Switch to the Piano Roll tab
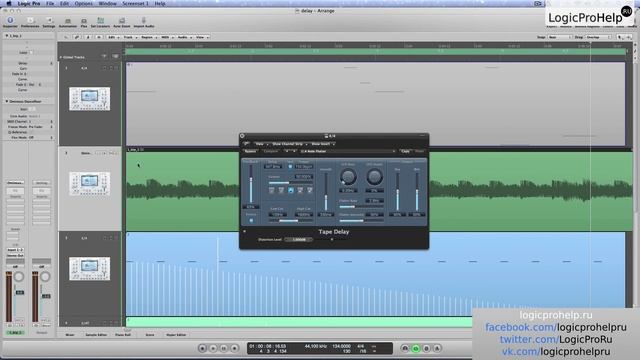The width and height of the screenshot is (640, 360). (x=123, y=335)
